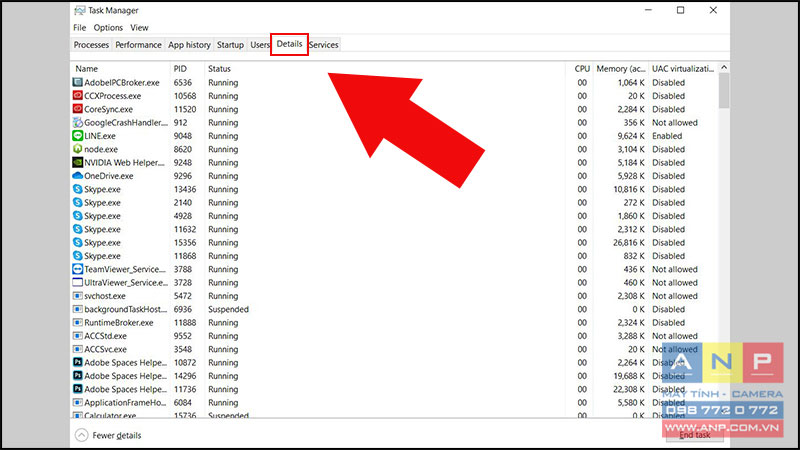800x450 pixels.
Task: Click Skype icon for PID 4928
Action: tap(78, 215)
